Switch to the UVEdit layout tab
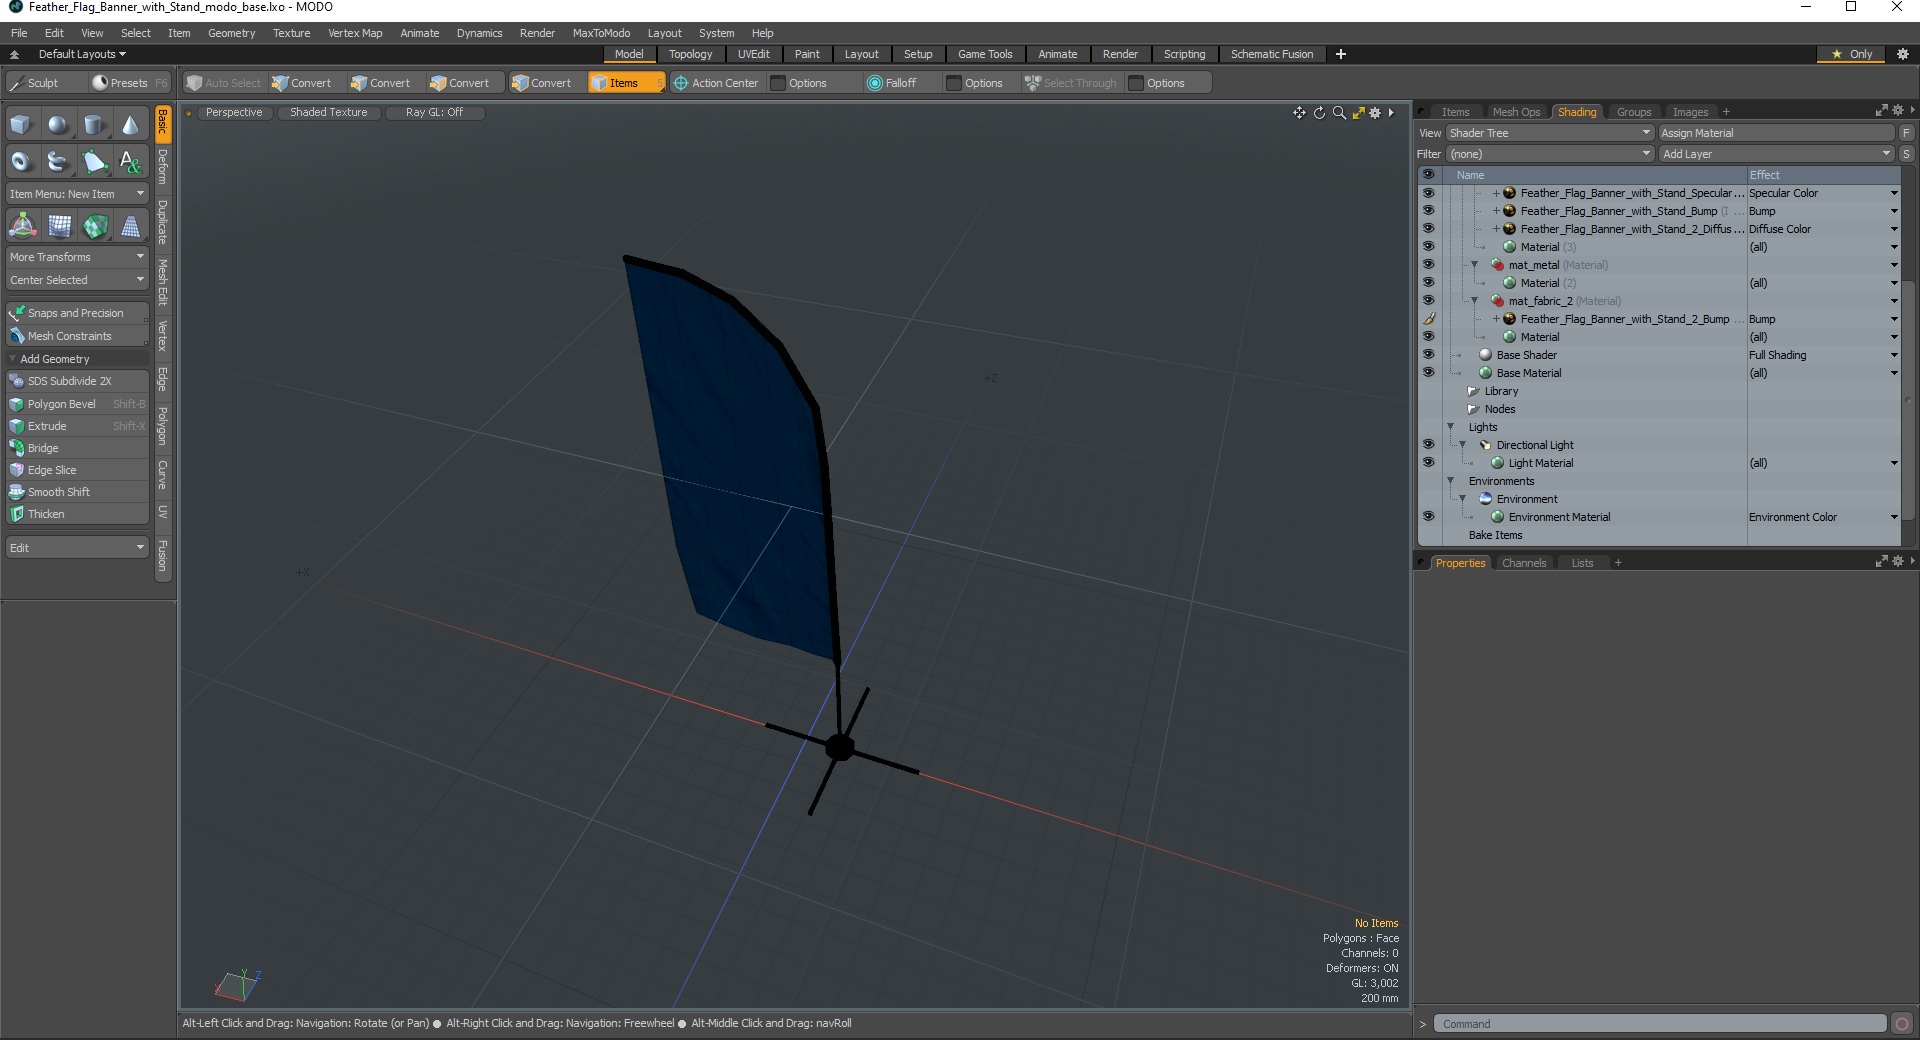 (753, 54)
